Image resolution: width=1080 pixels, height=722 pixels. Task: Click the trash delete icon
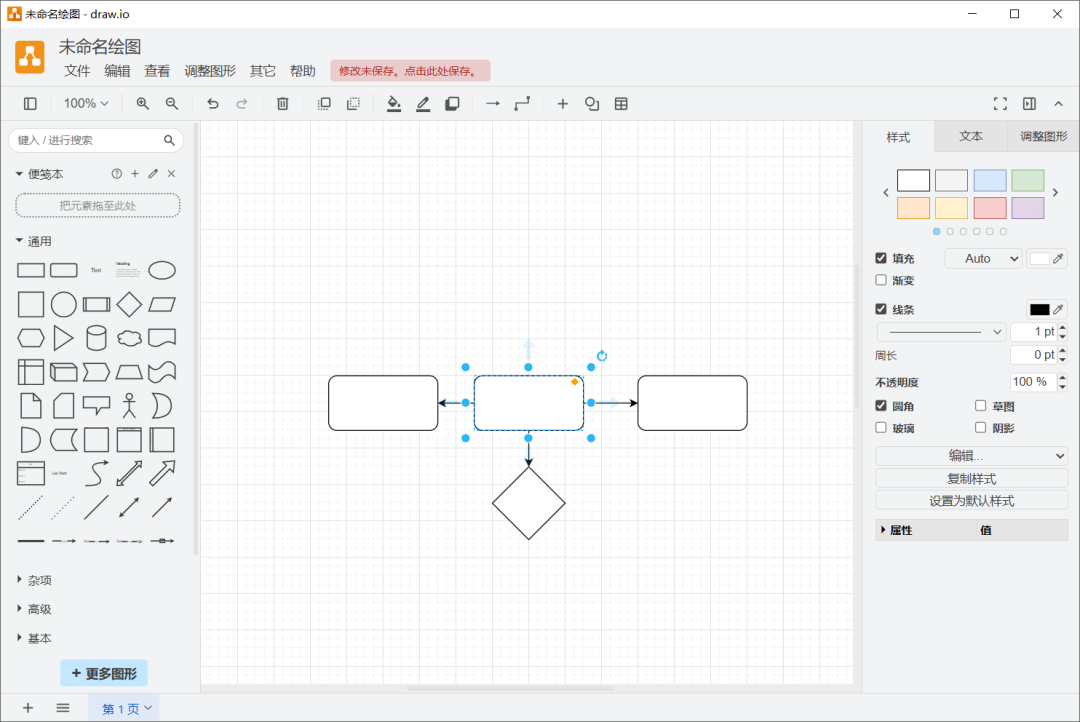(283, 104)
